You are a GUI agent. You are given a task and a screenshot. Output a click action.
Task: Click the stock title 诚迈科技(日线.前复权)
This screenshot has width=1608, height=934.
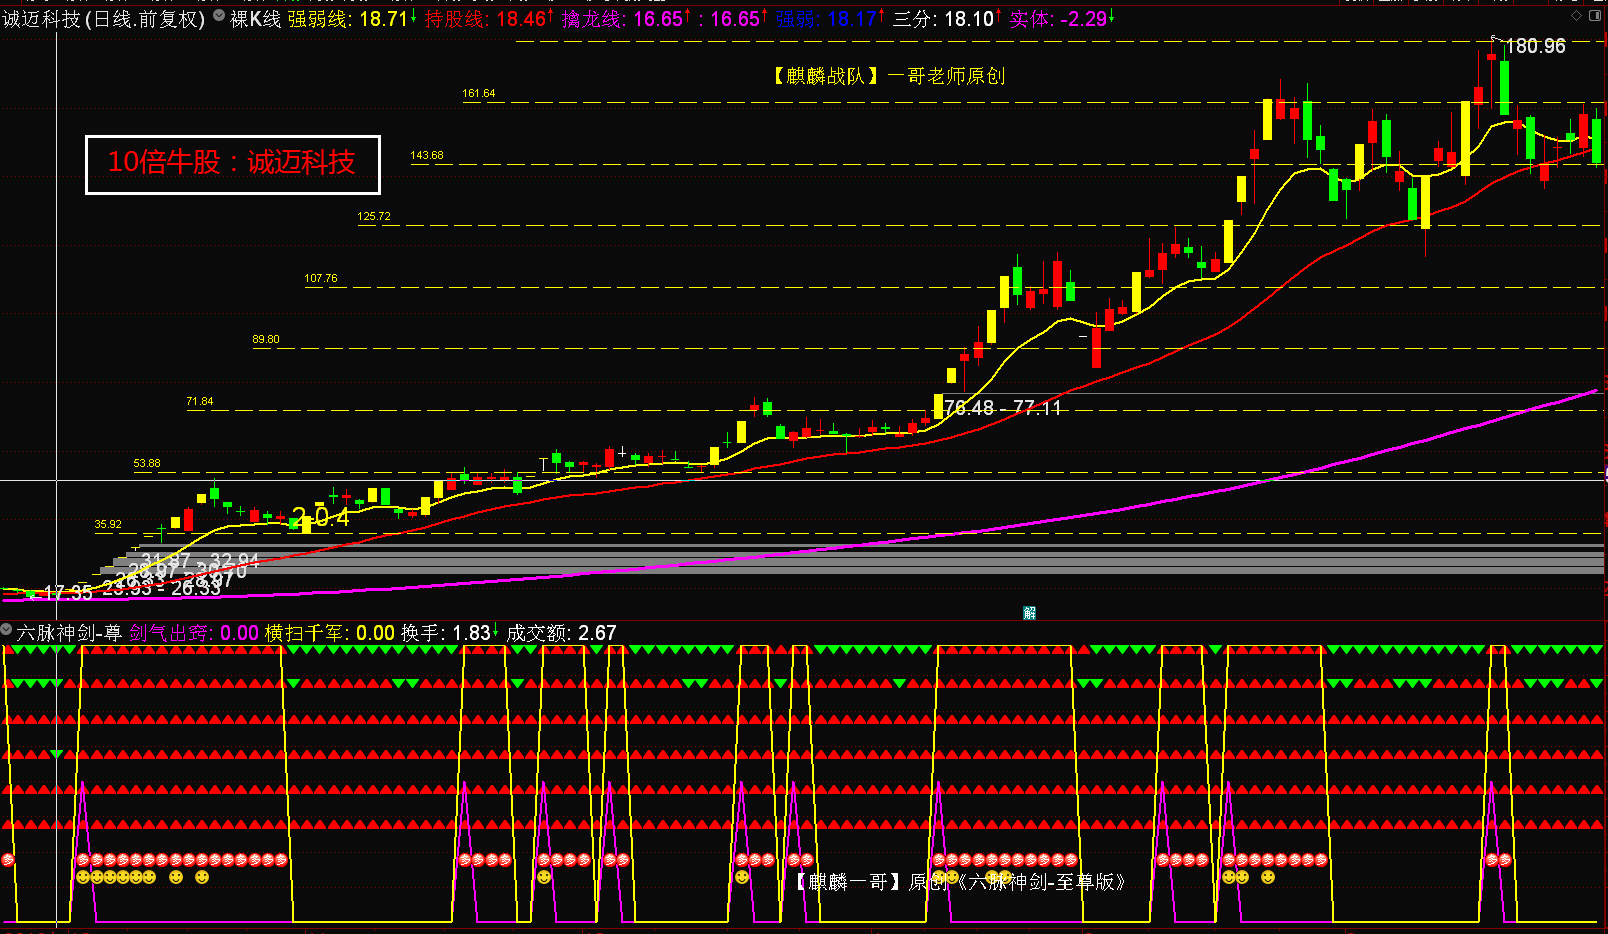tap(104, 19)
